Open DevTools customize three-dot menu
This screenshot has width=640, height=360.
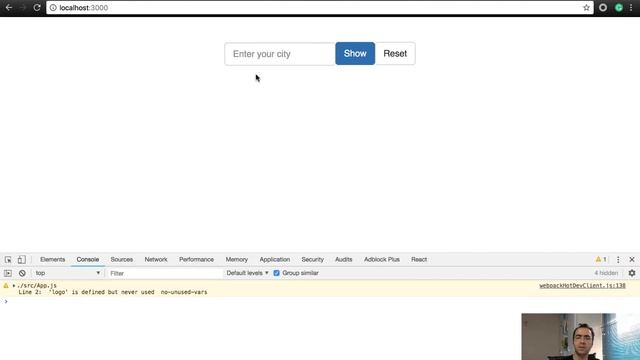[x=618, y=260]
